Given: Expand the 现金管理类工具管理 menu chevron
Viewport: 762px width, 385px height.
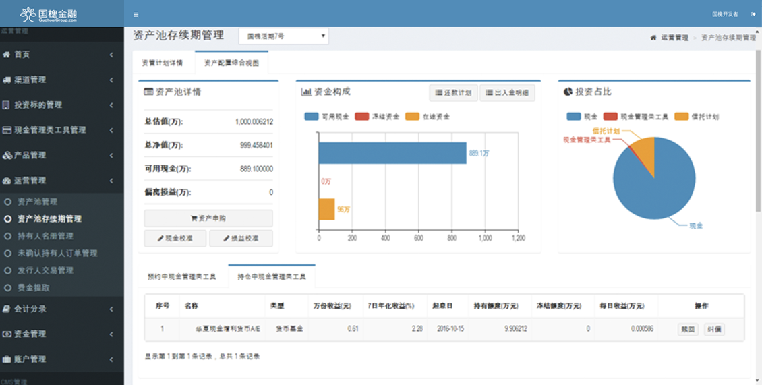Looking at the screenshot, I should (111, 130).
